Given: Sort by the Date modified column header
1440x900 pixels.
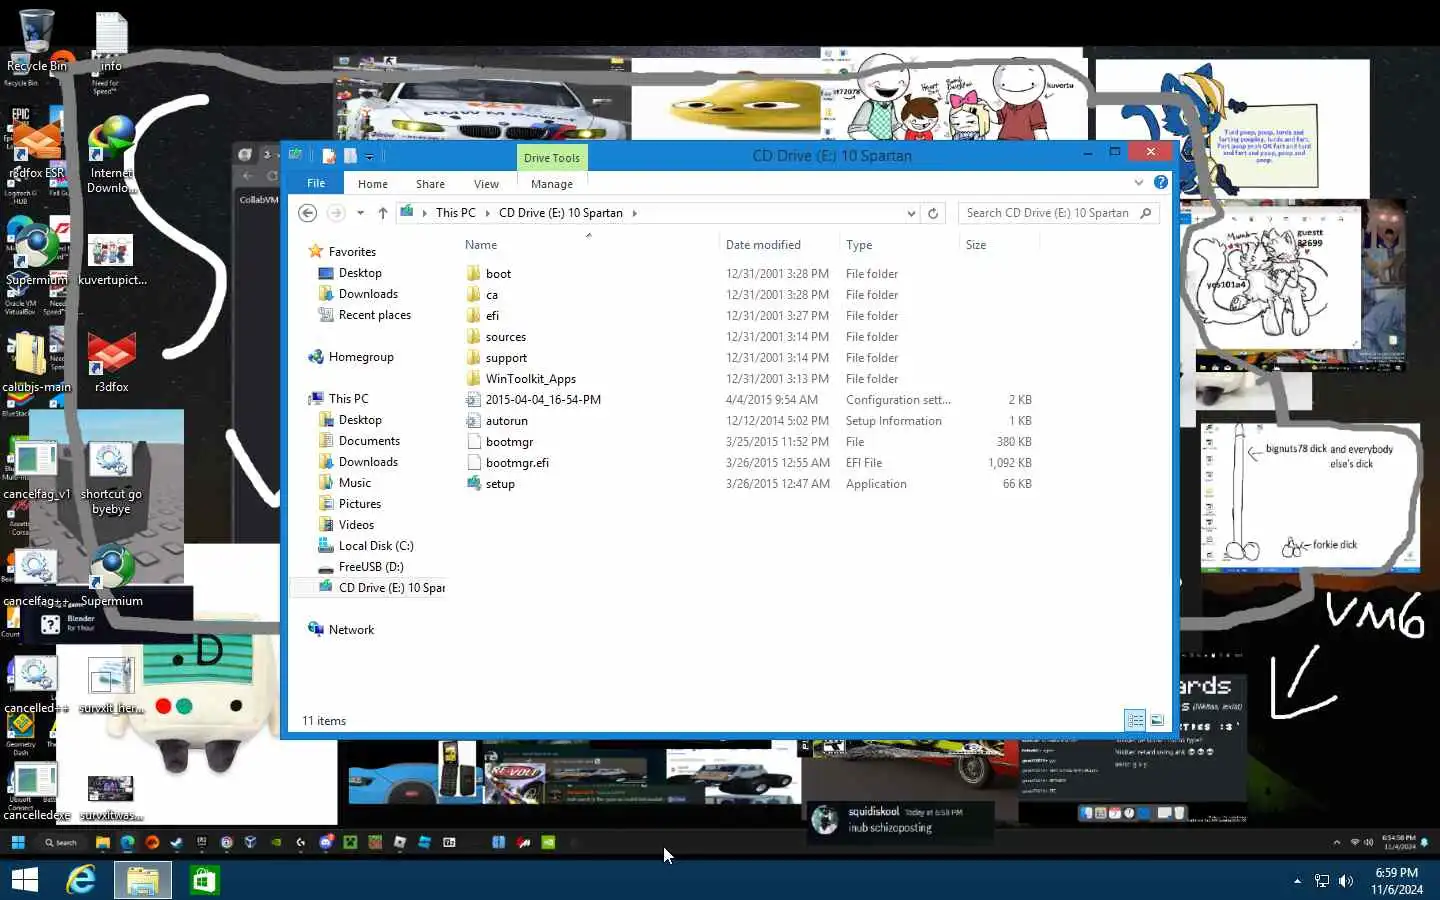Looking at the screenshot, I should click(779, 245).
